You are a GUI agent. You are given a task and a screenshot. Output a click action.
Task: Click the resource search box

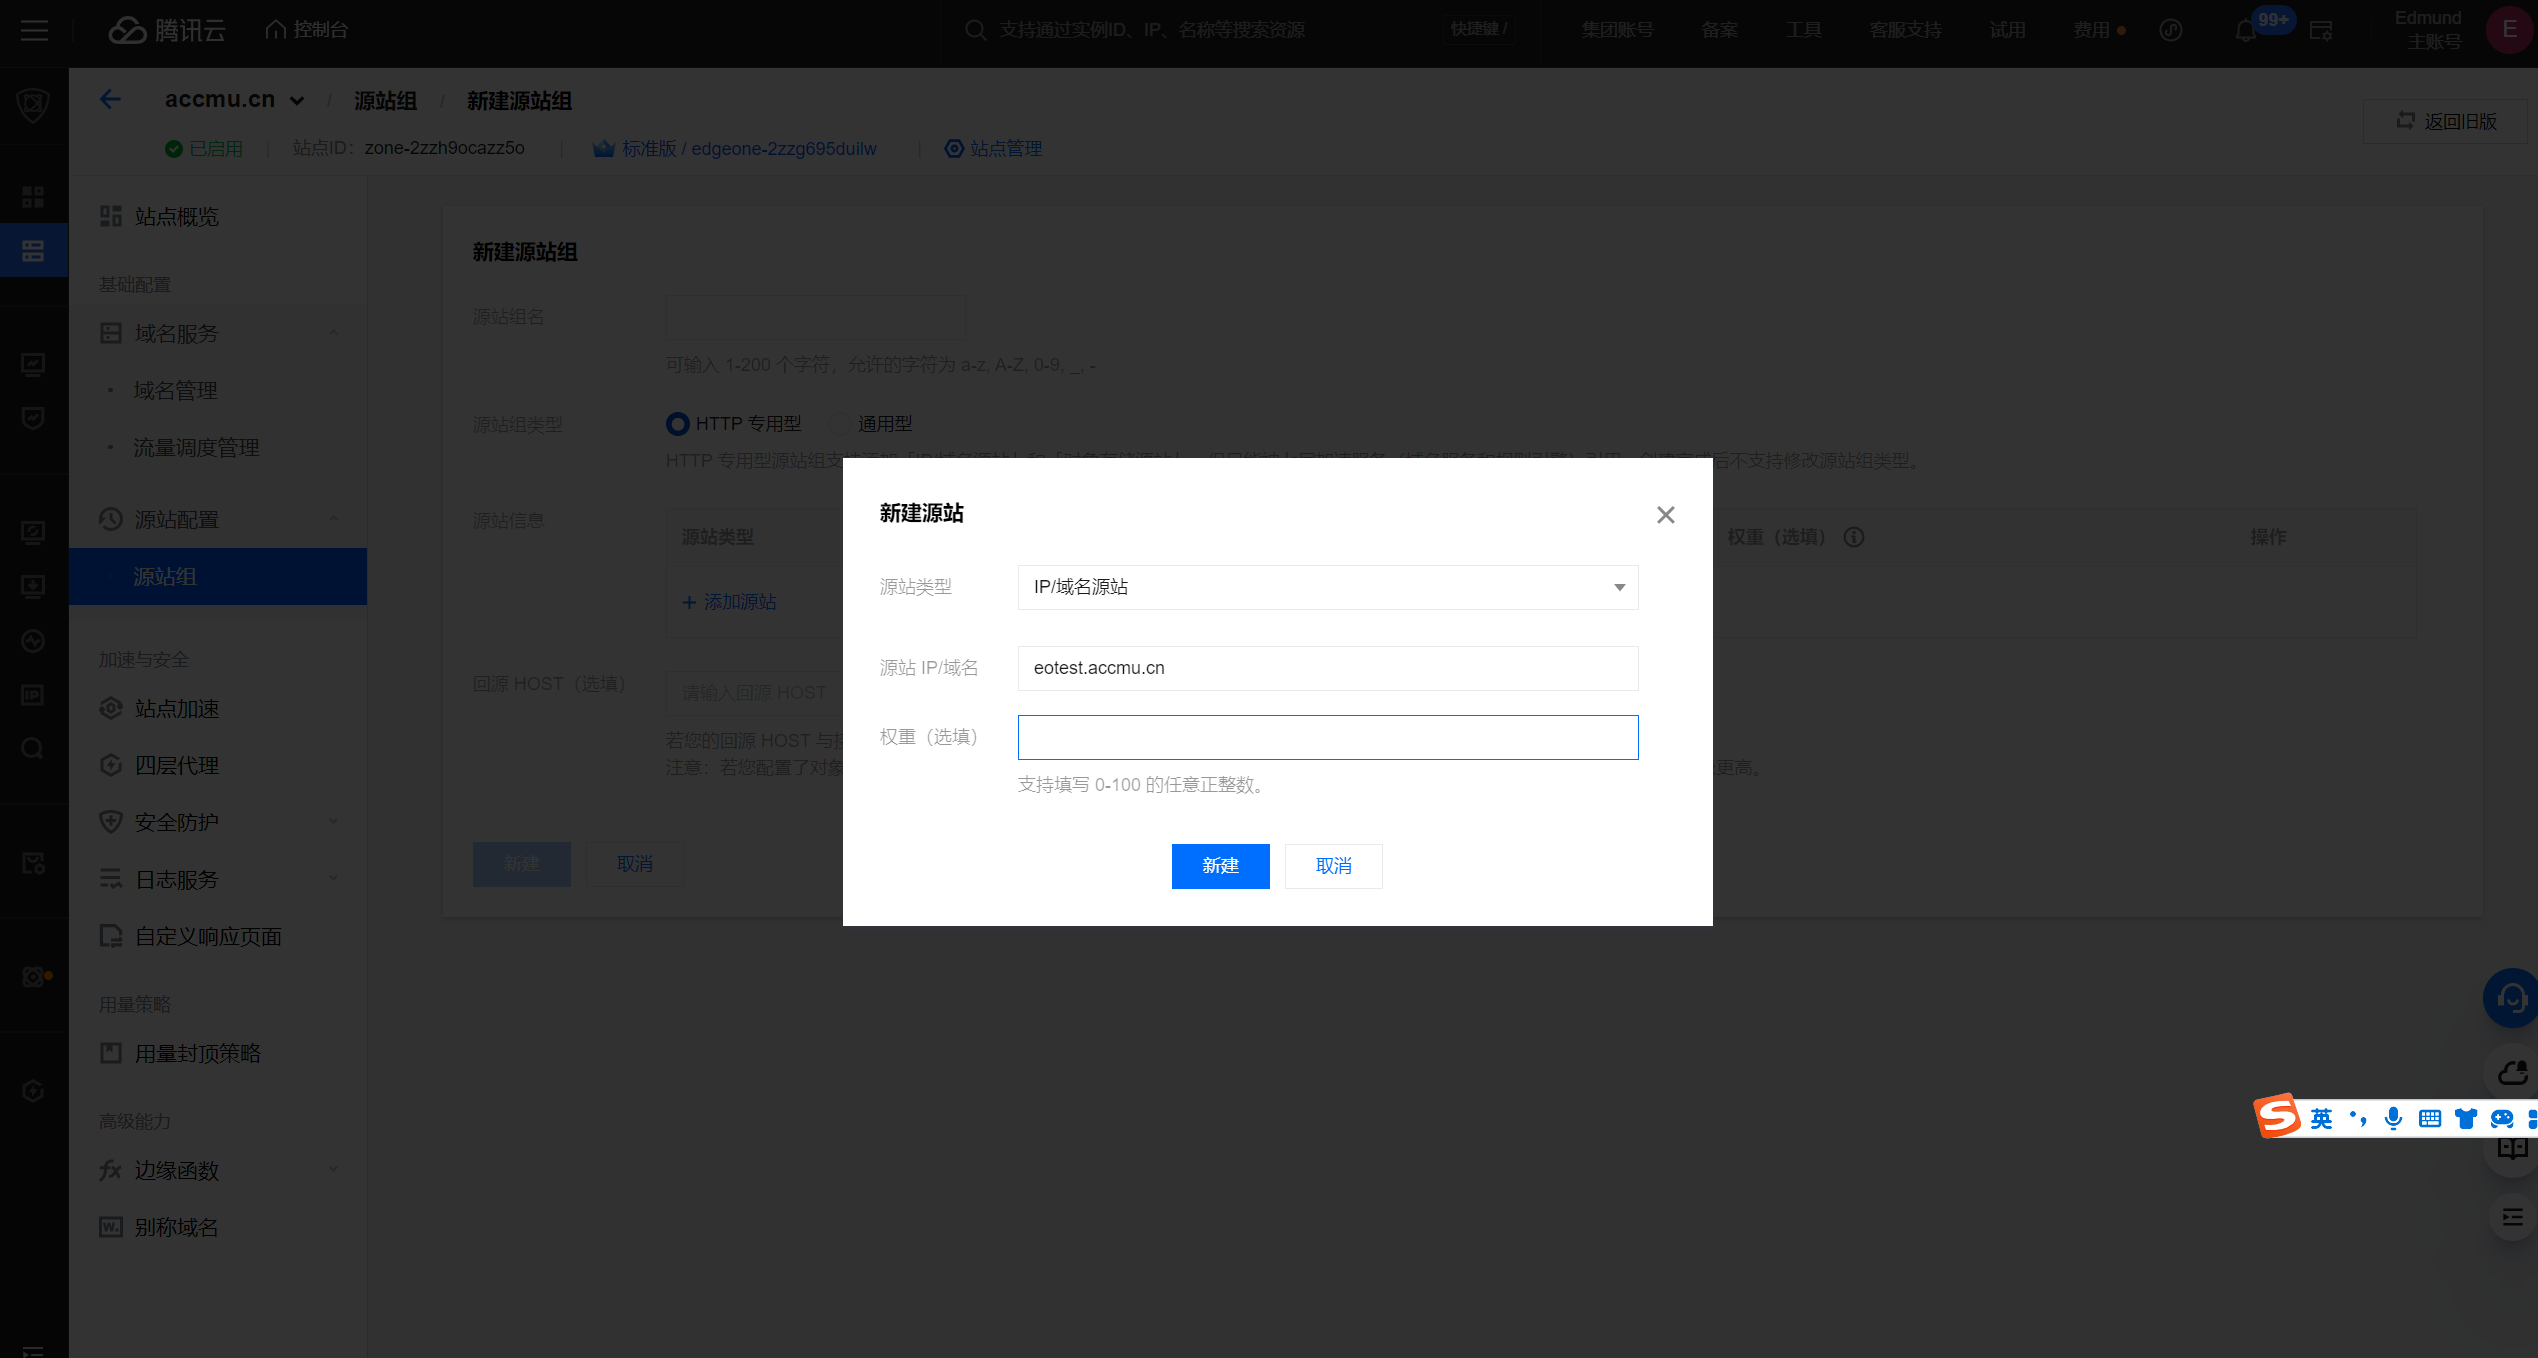(x=1238, y=30)
